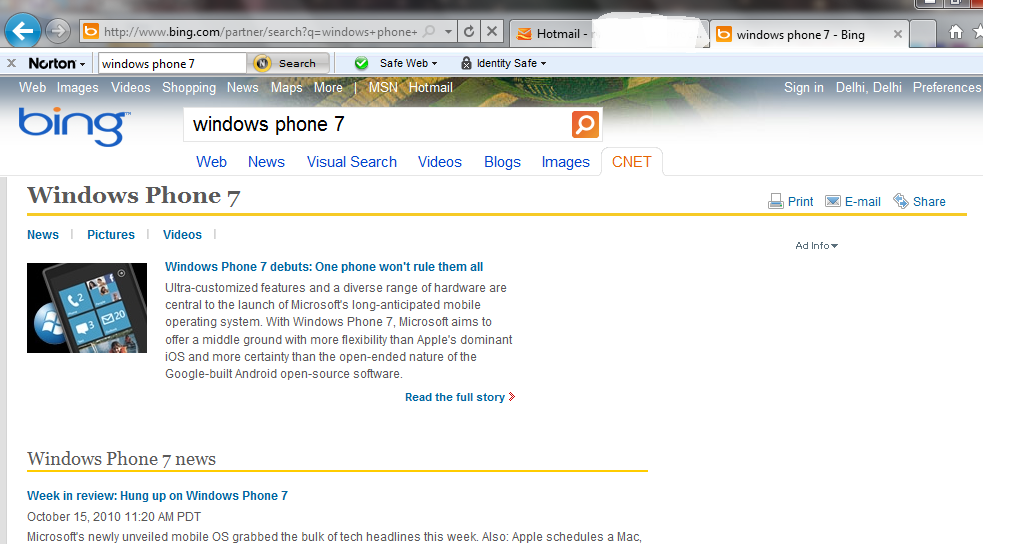Click the E-mail text link
The width and height of the screenshot is (1016, 555).
pos(862,201)
